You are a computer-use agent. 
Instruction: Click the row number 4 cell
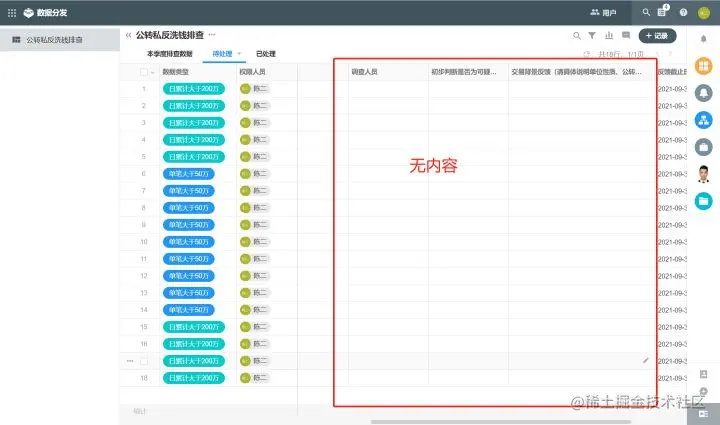coord(144,140)
